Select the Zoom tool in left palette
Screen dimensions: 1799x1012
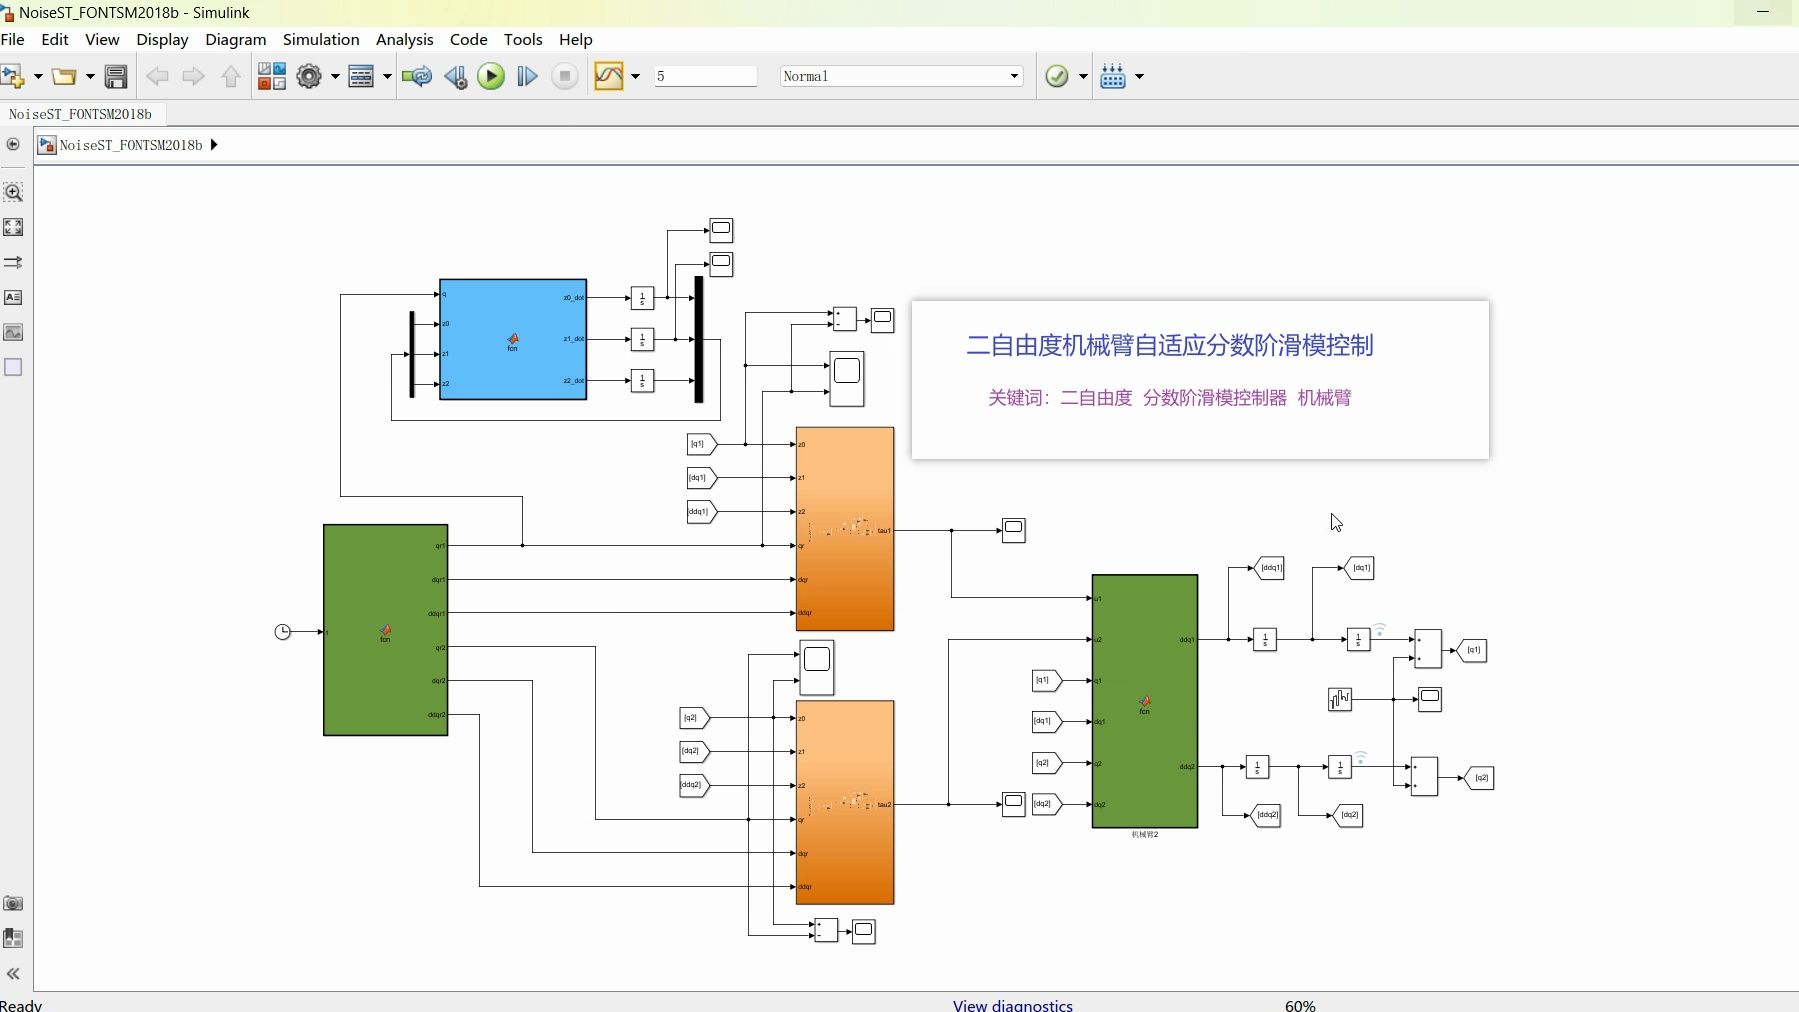pos(13,192)
